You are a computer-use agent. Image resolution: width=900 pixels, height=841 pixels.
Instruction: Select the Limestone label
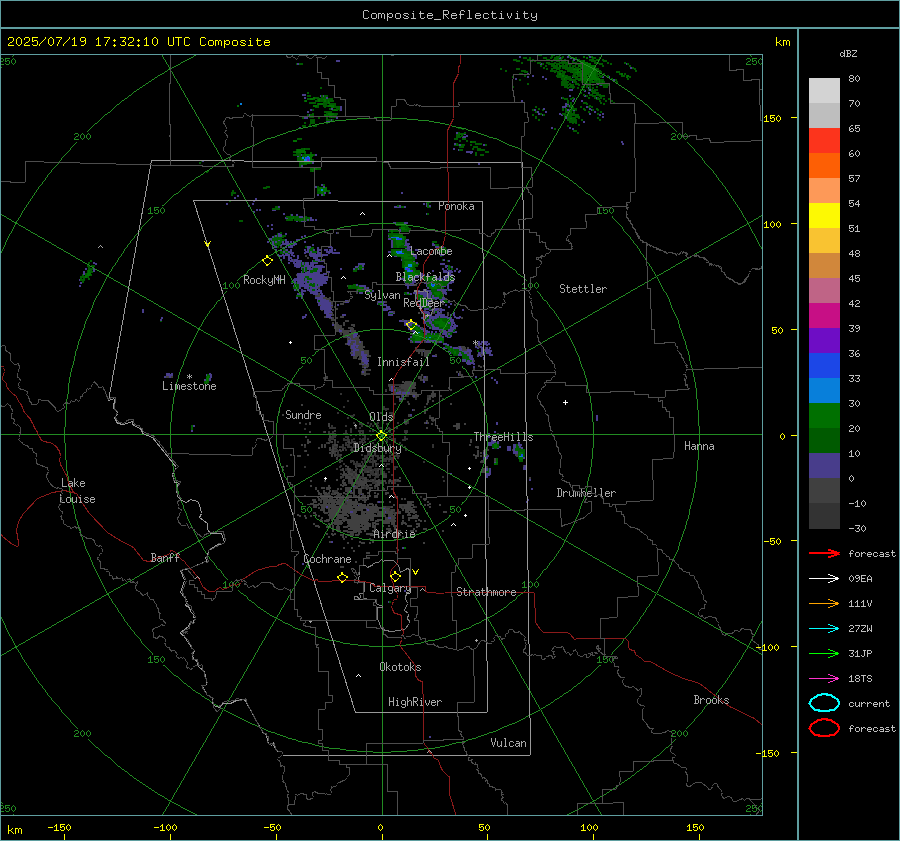(189, 386)
